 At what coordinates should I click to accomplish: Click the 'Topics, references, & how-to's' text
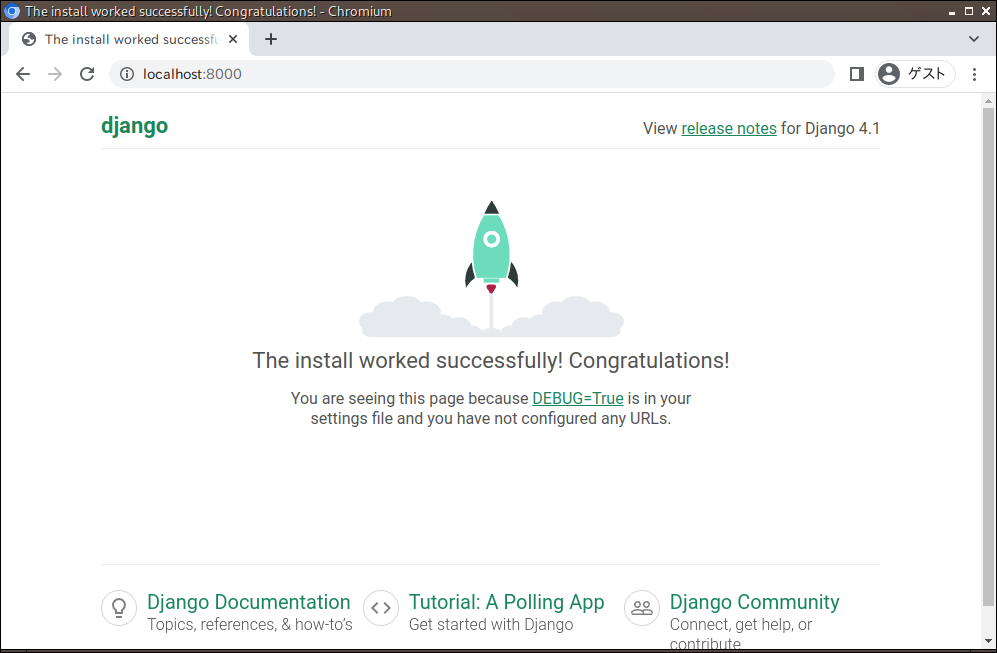[250, 624]
